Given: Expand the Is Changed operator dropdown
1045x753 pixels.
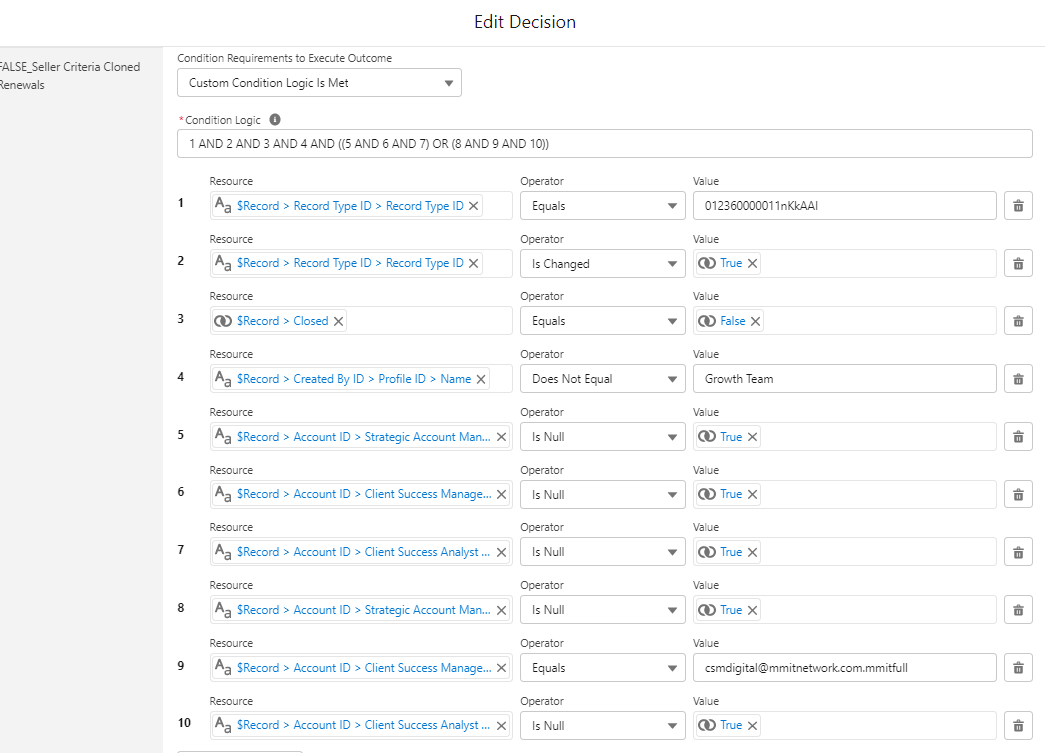Looking at the screenshot, I should tap(602, 264).
